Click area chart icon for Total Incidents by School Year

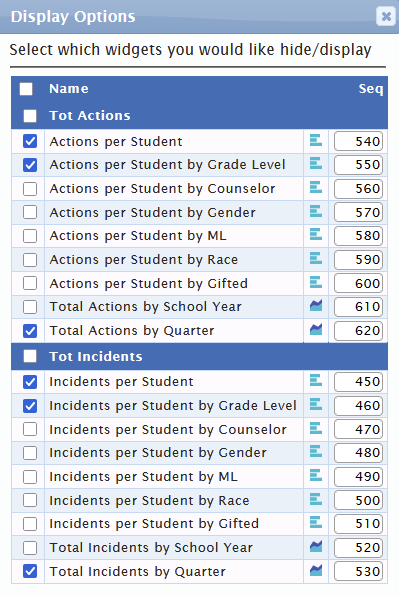[x=316, y=547]
